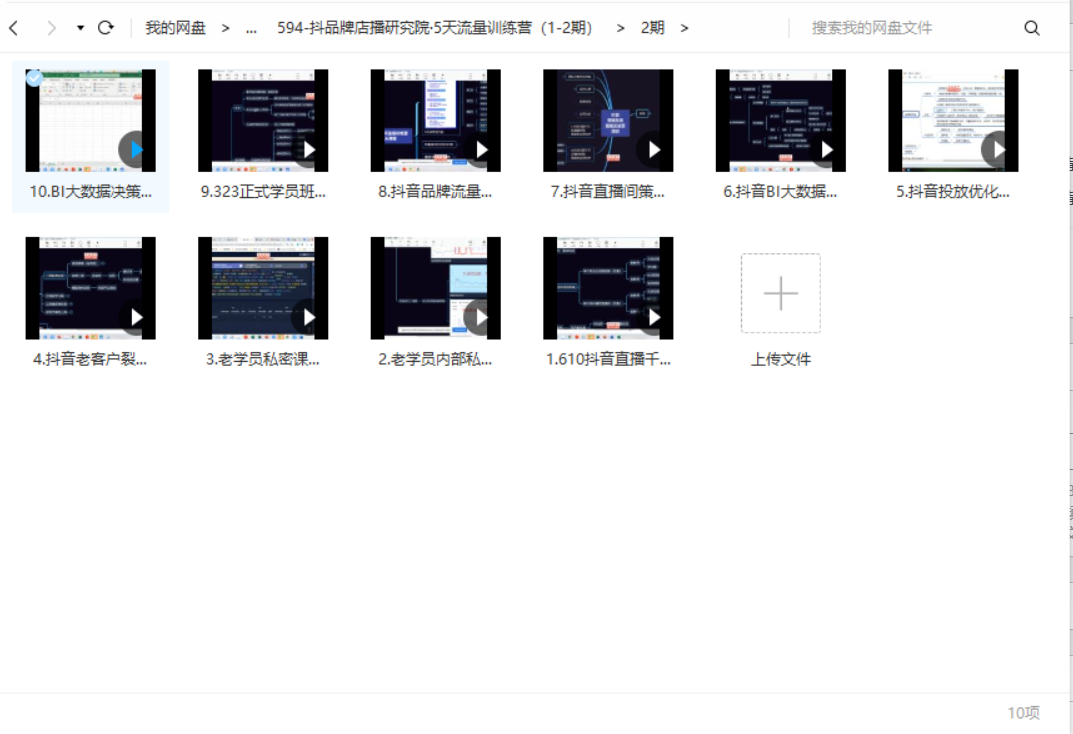Click the magnifier search icon
This screenshot has height=734, width=1073.
point(1032,28)
